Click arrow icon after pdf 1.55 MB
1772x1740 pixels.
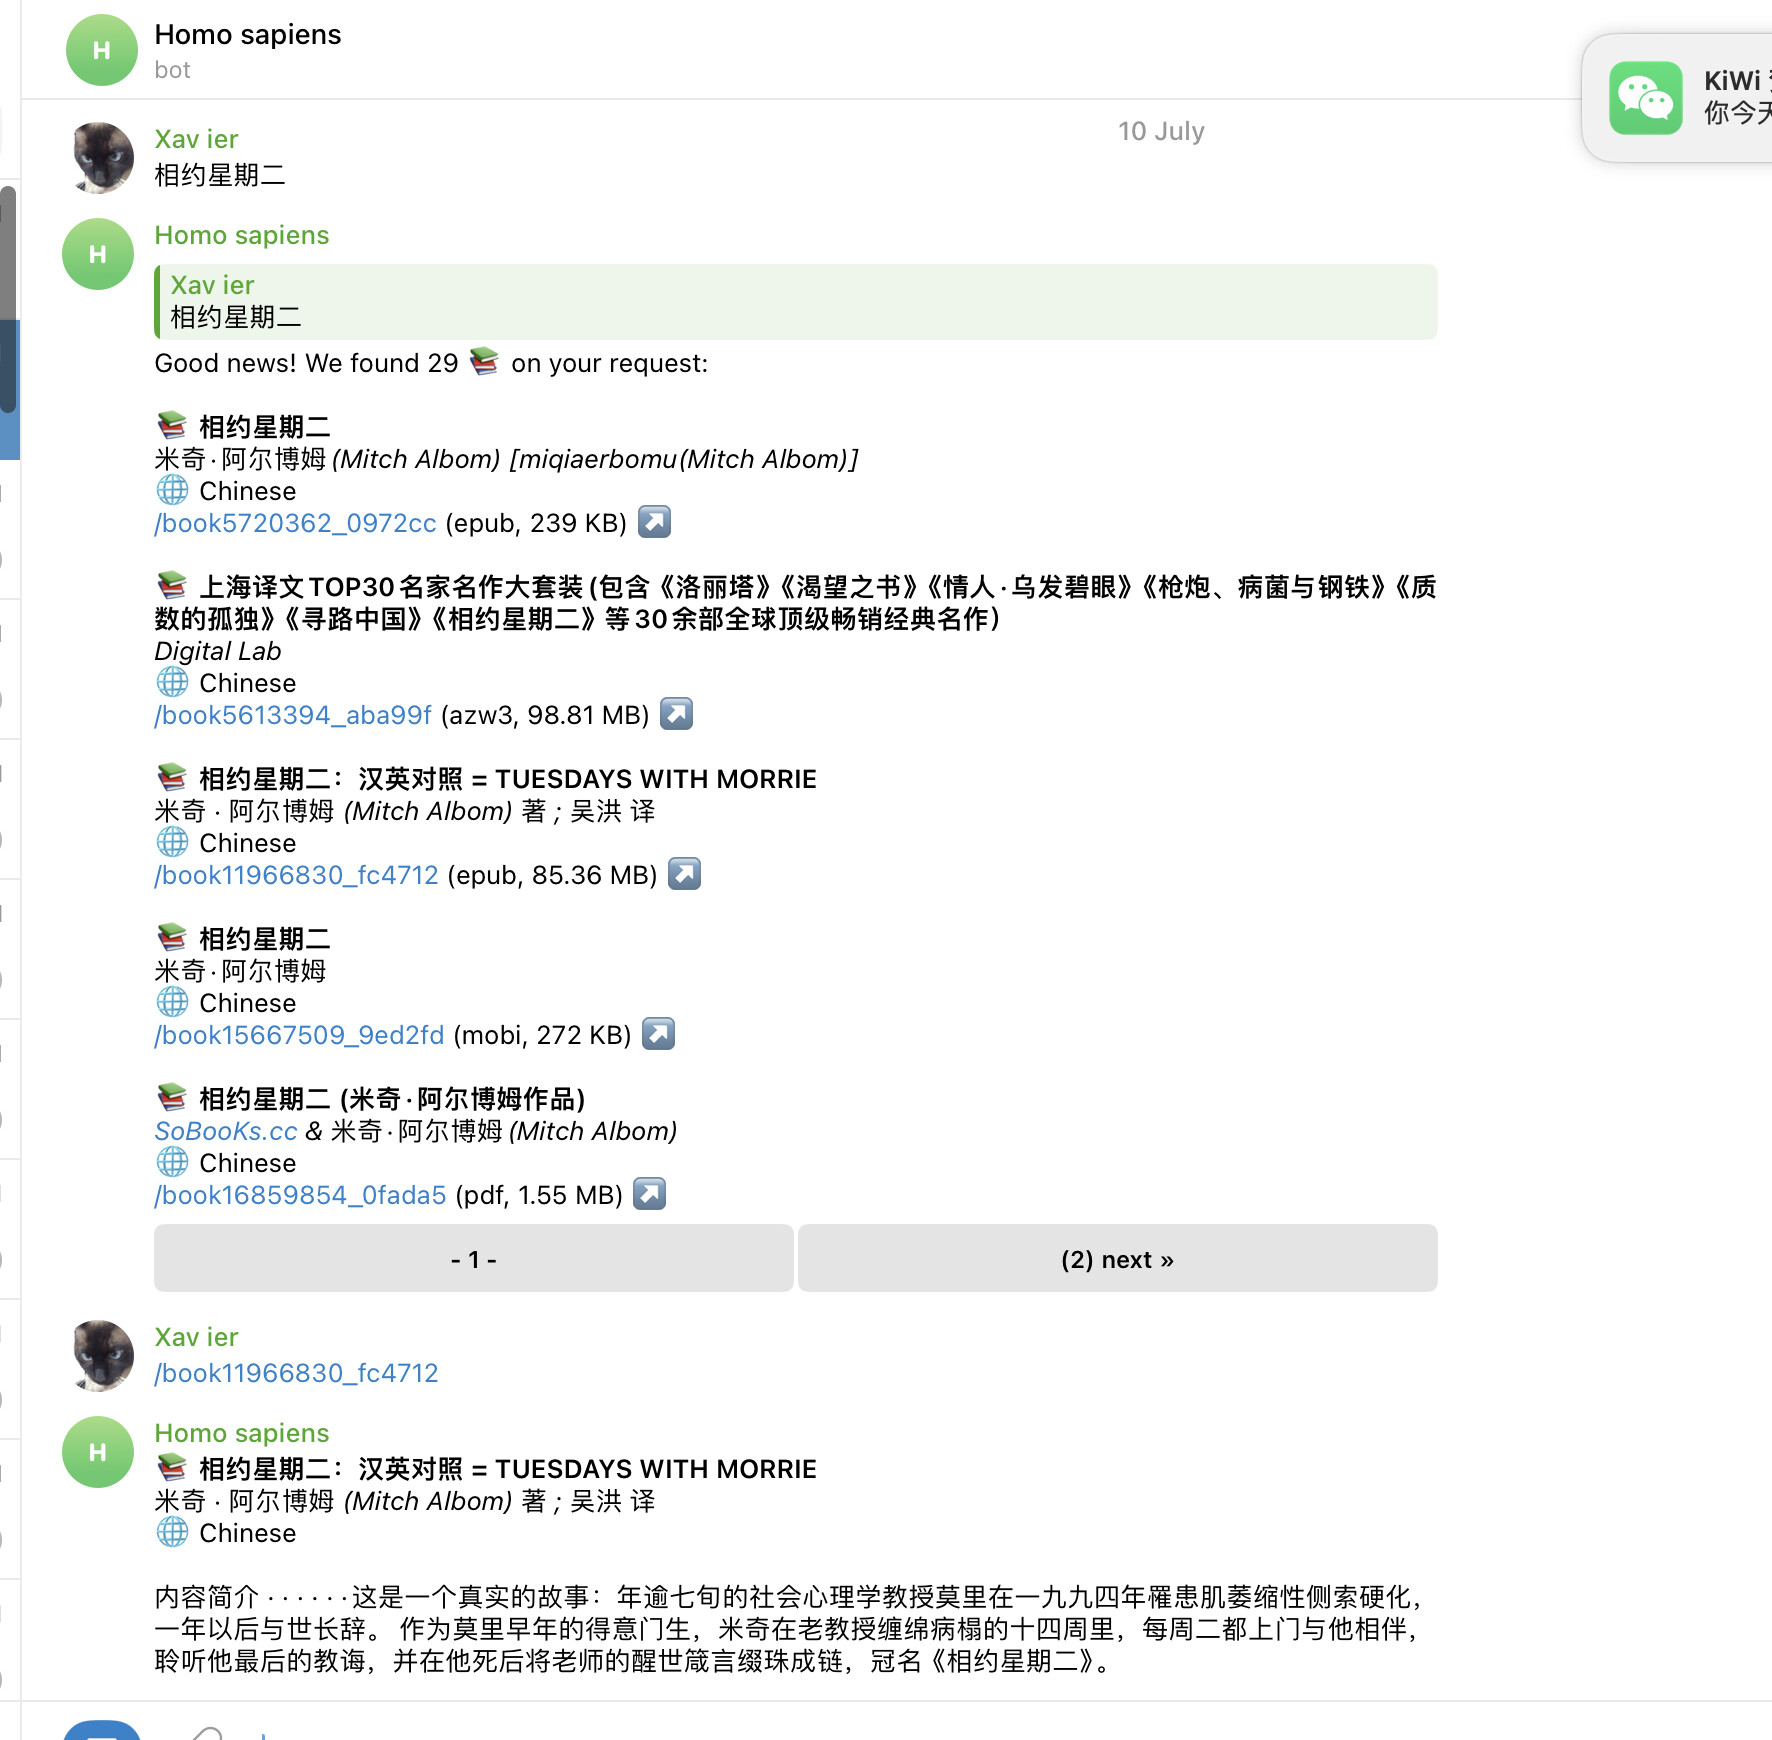click(651, 1194)
